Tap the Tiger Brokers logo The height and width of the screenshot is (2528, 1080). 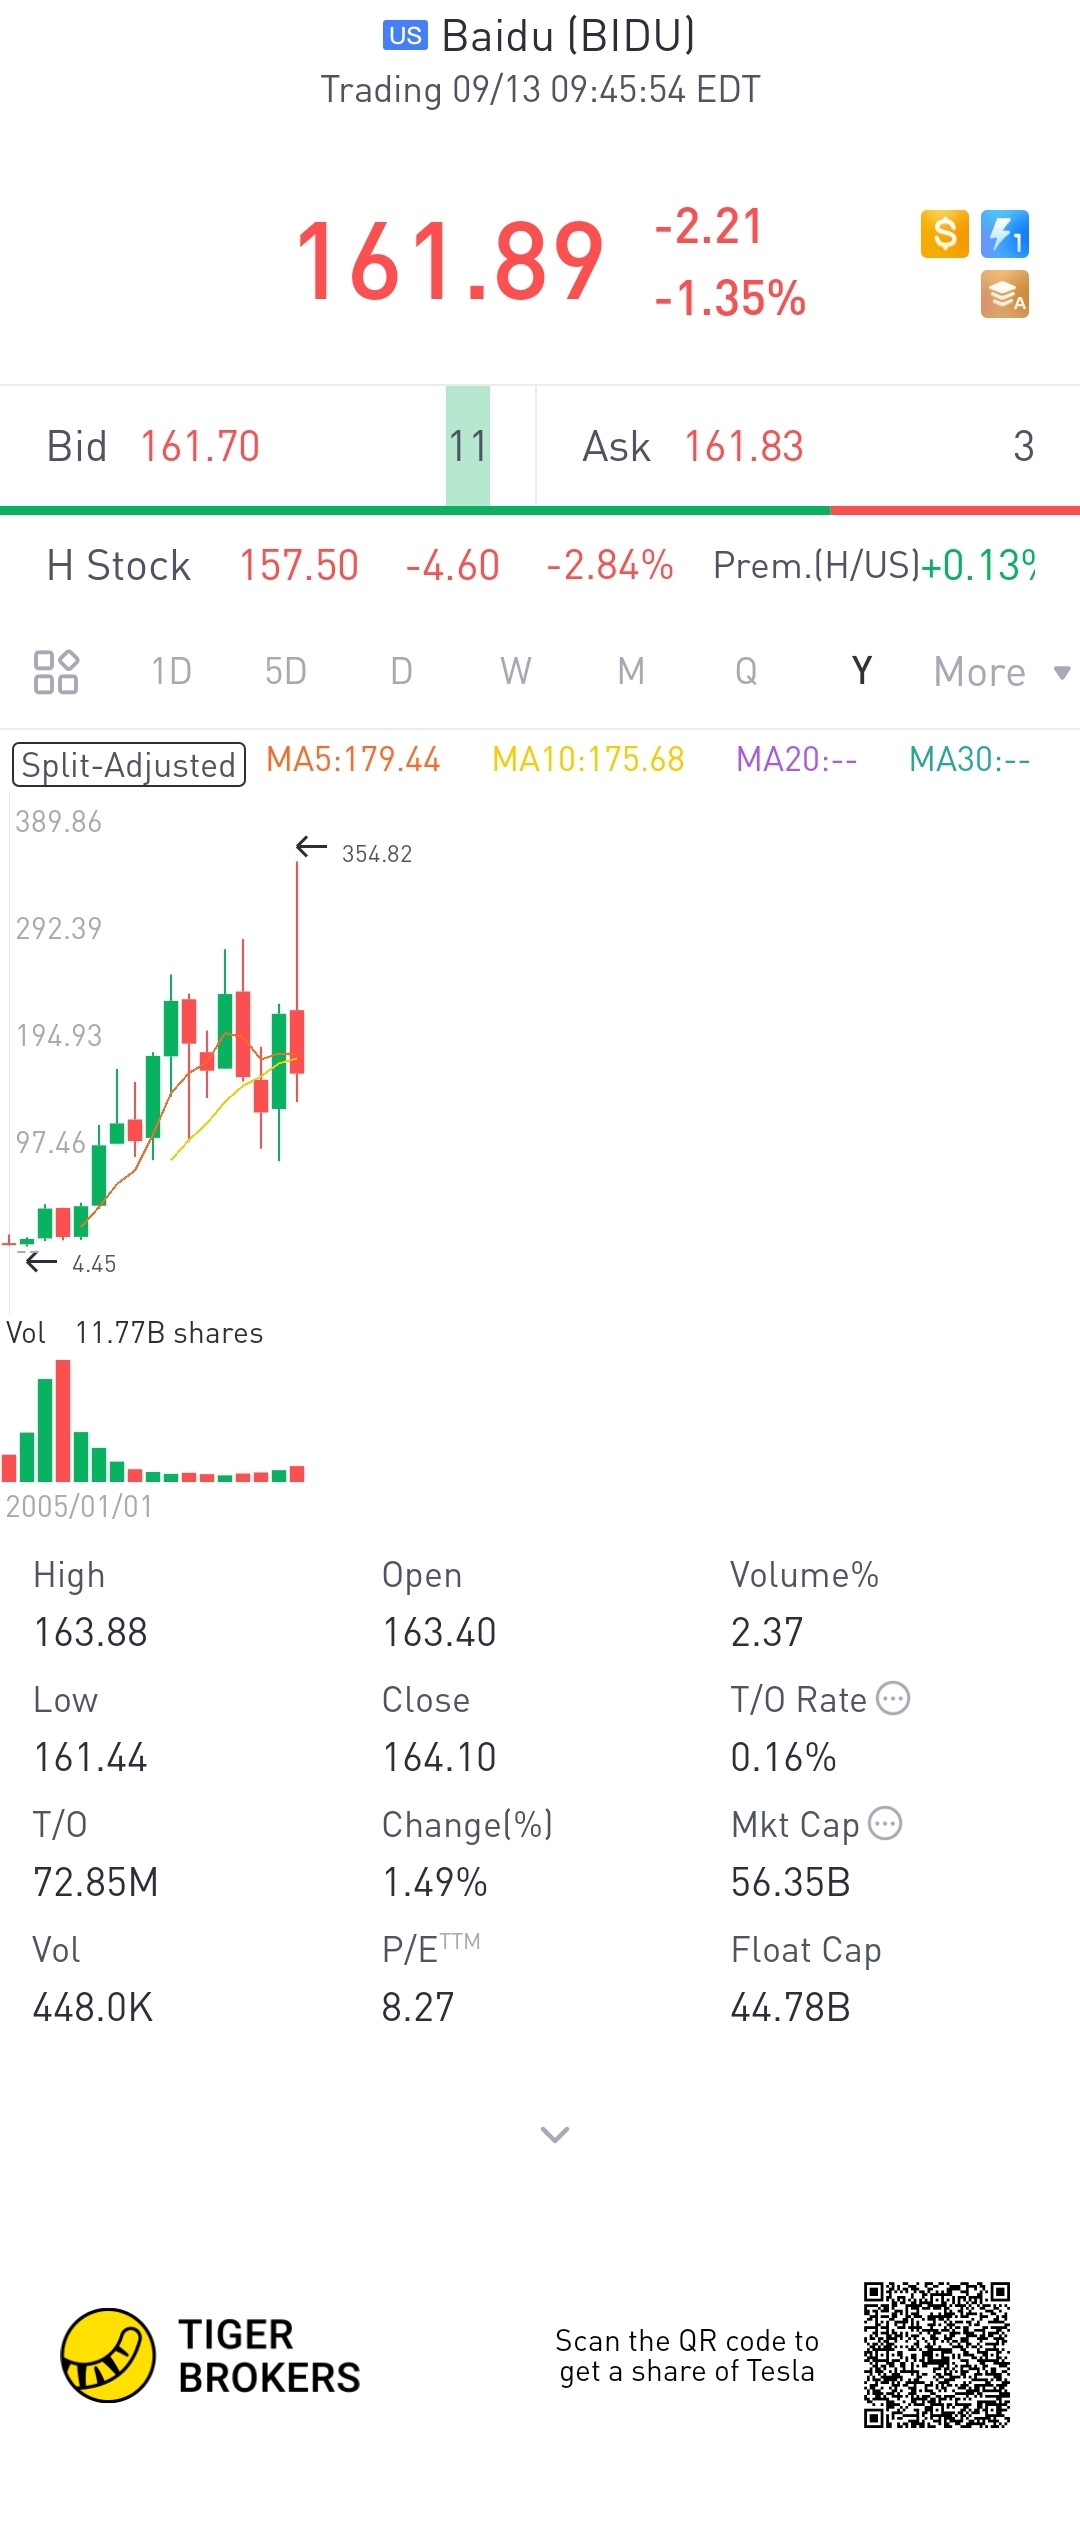click(x=210, y=2355)
